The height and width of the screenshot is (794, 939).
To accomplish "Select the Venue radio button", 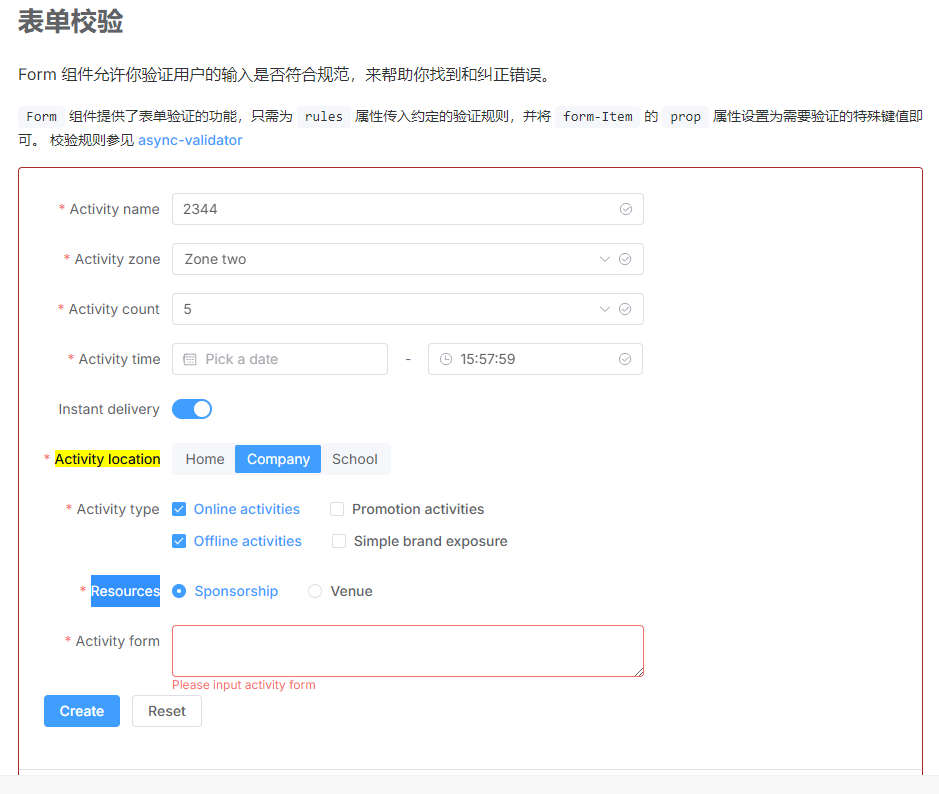I will point(315,591).
